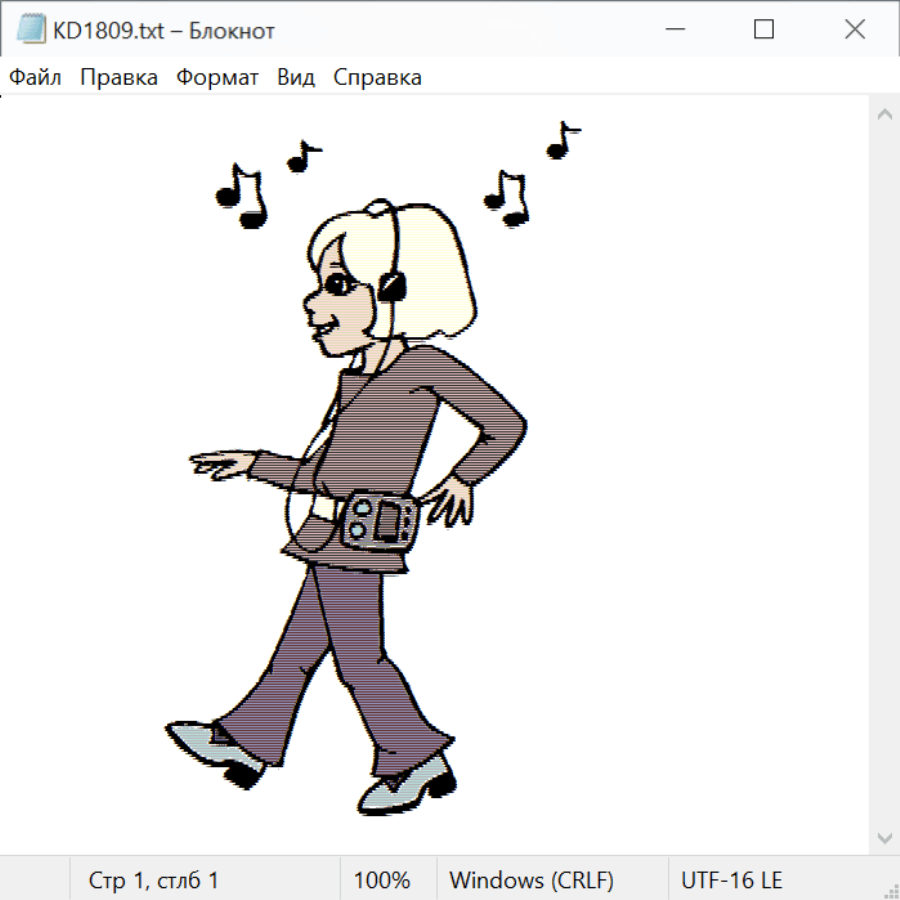This screenshot has width=900, height=900.
Task: Minimize the Блокнот window
Action: tap(673, 30)
